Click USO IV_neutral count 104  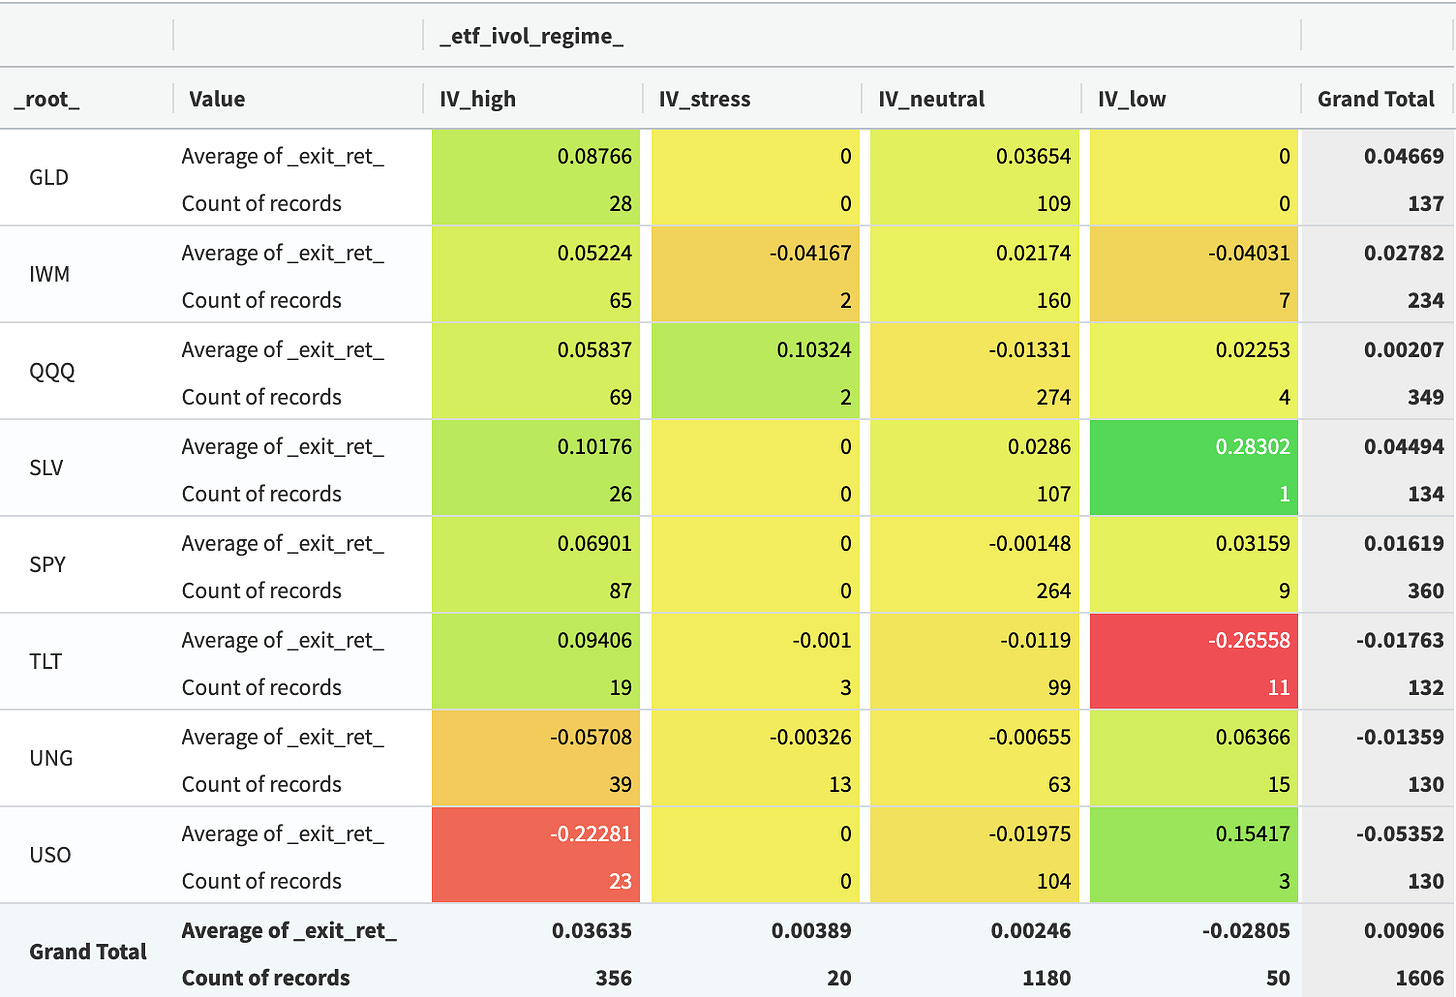(x=1054, y=882)
